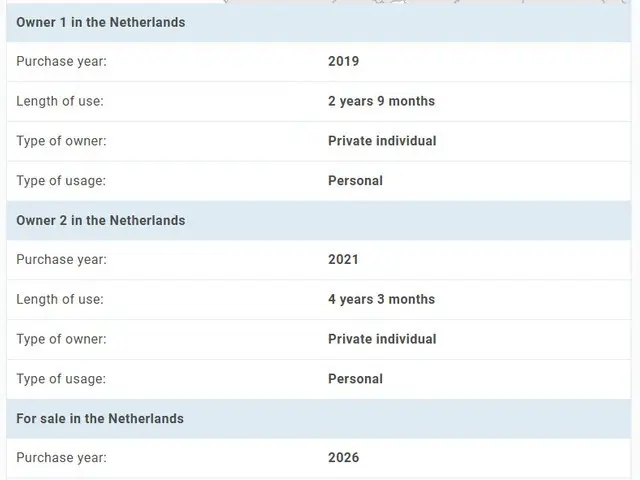Image resolution: width=640 pixels, height=480 pixels.
Task: Click the '2 years 9 months' value
Action: point(381,101)
